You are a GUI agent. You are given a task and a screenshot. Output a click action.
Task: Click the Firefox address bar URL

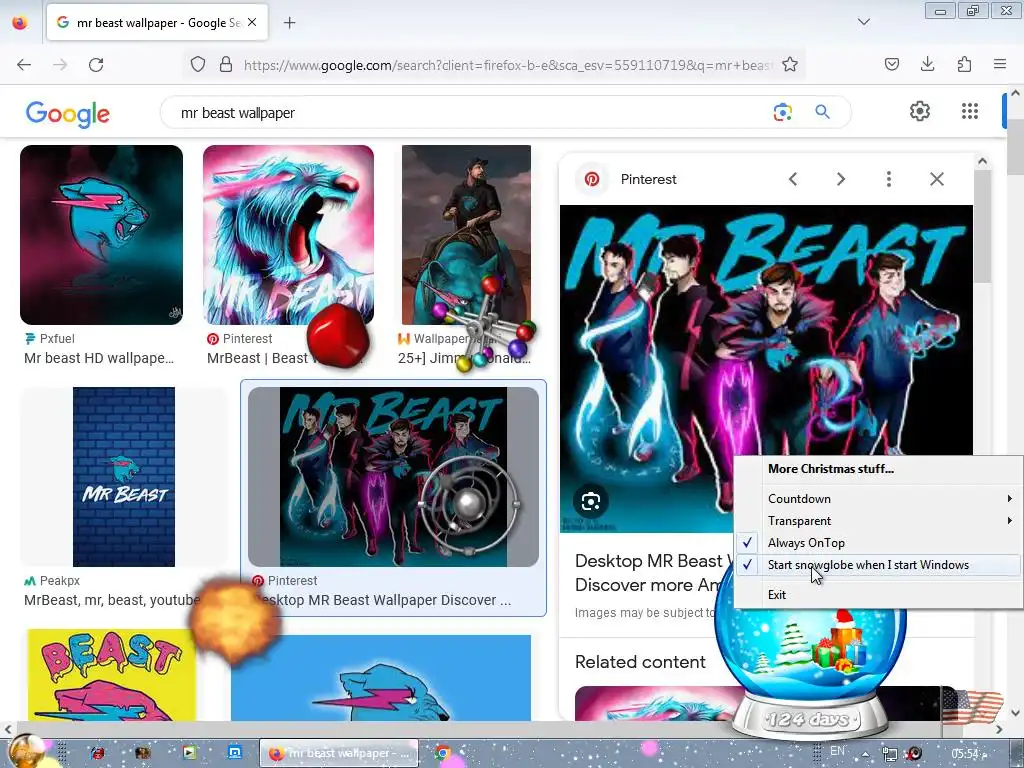coord(508,65)
